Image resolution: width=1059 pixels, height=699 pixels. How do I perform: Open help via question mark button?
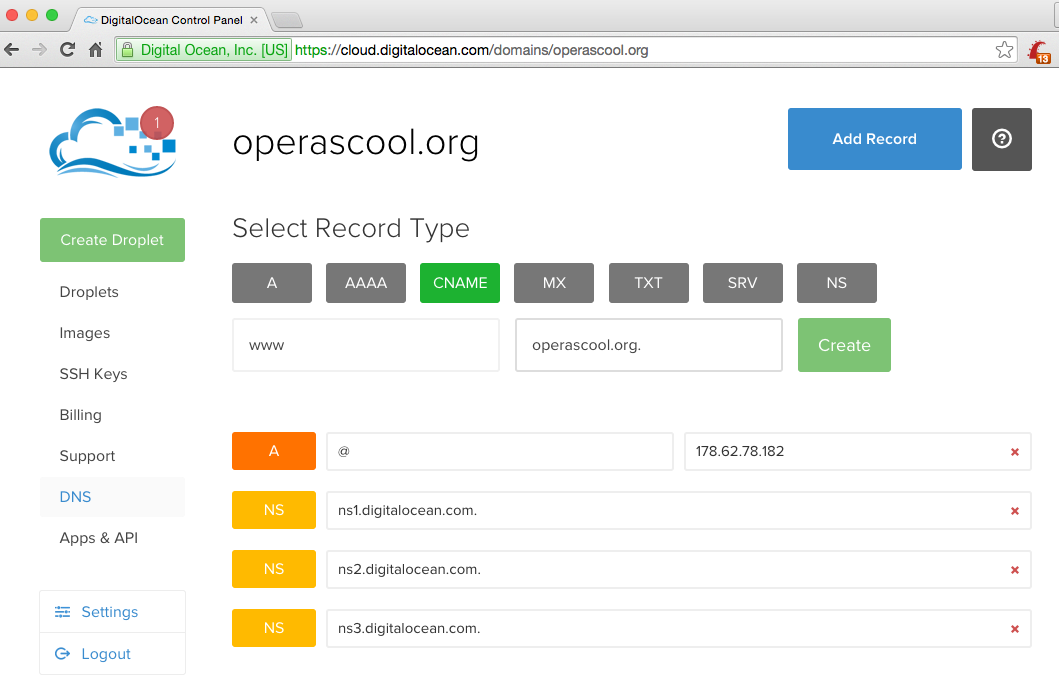pyautogui.click(x=1002, y=139)
